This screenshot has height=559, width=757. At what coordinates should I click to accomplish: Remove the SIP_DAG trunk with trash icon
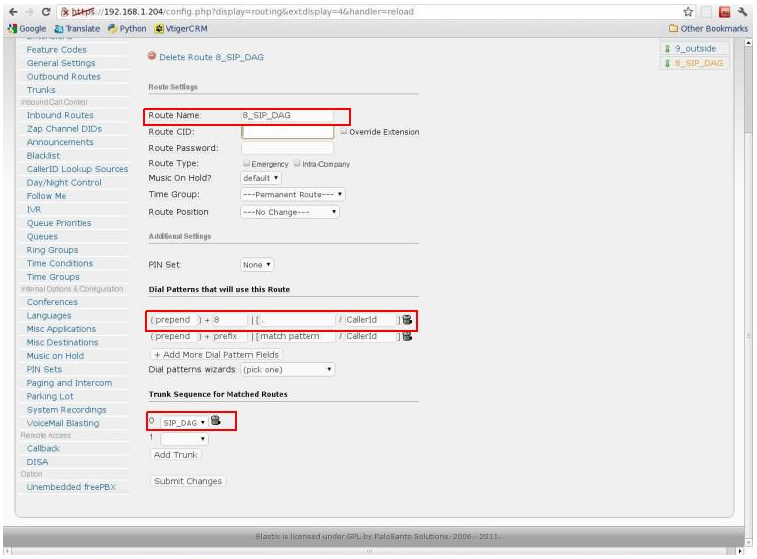(216, 421)
